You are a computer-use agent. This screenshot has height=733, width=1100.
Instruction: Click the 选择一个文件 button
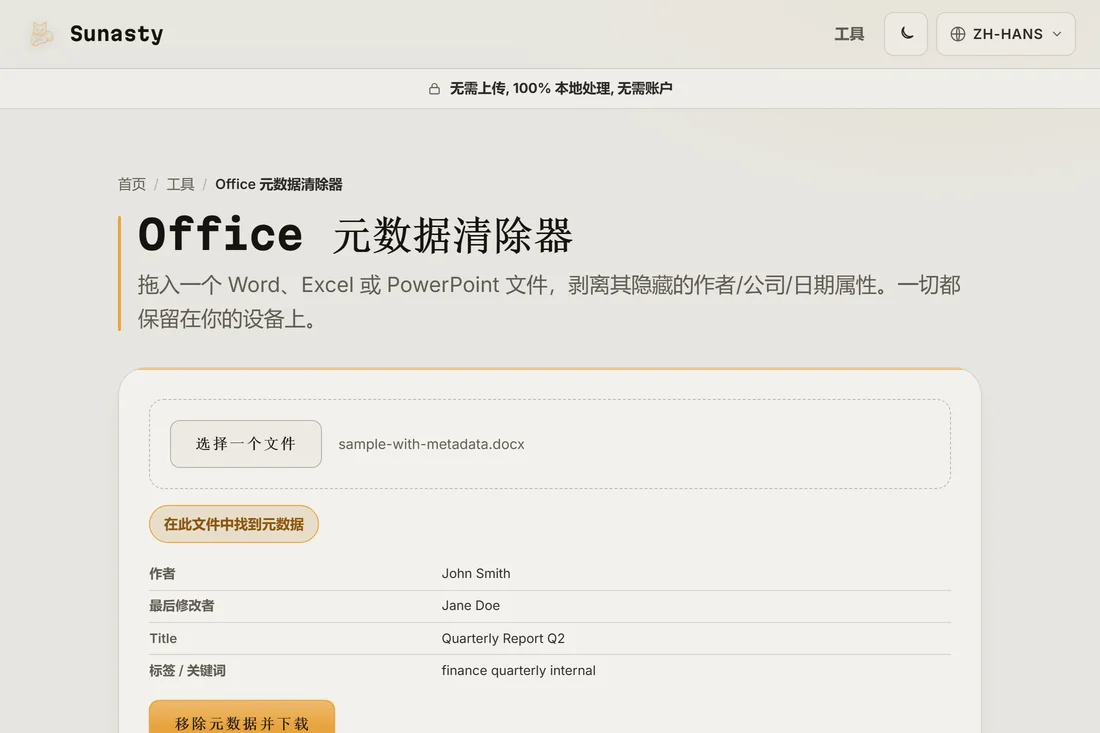click(x=246, y=444)
